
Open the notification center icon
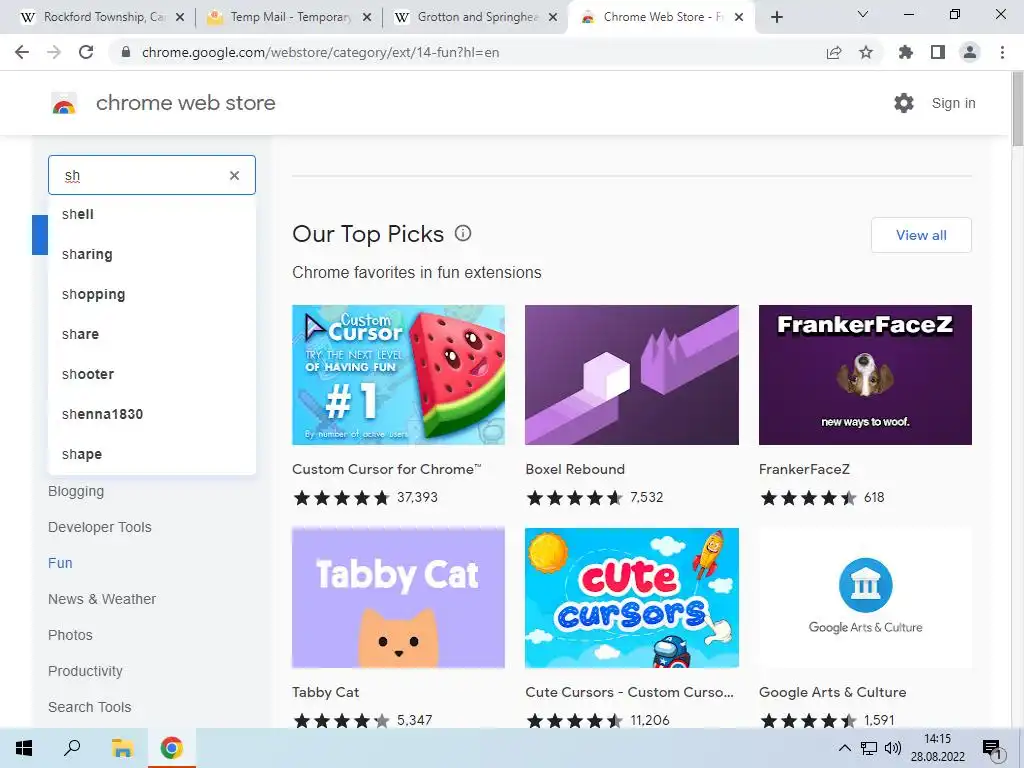click(x=993, y=749)
